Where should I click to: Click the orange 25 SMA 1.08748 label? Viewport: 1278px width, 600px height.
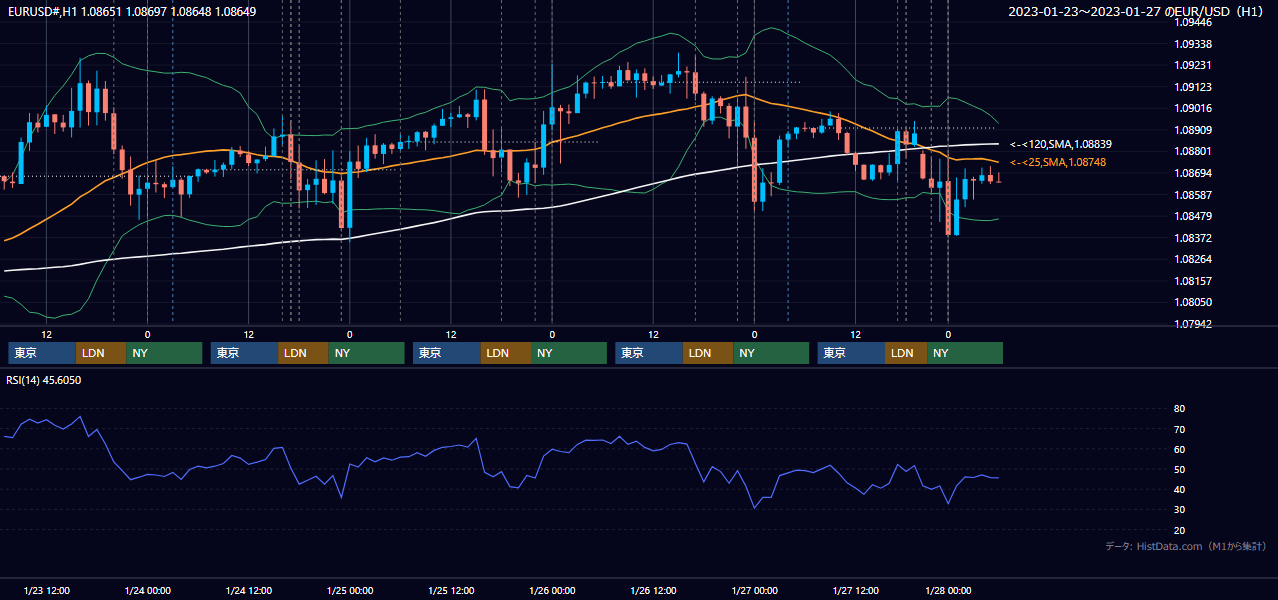1058,162
